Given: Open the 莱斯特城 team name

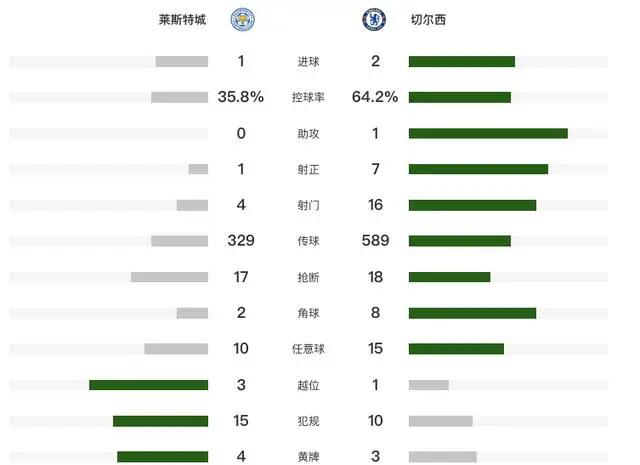Looking at the screenshot, I should pos(182,20).
